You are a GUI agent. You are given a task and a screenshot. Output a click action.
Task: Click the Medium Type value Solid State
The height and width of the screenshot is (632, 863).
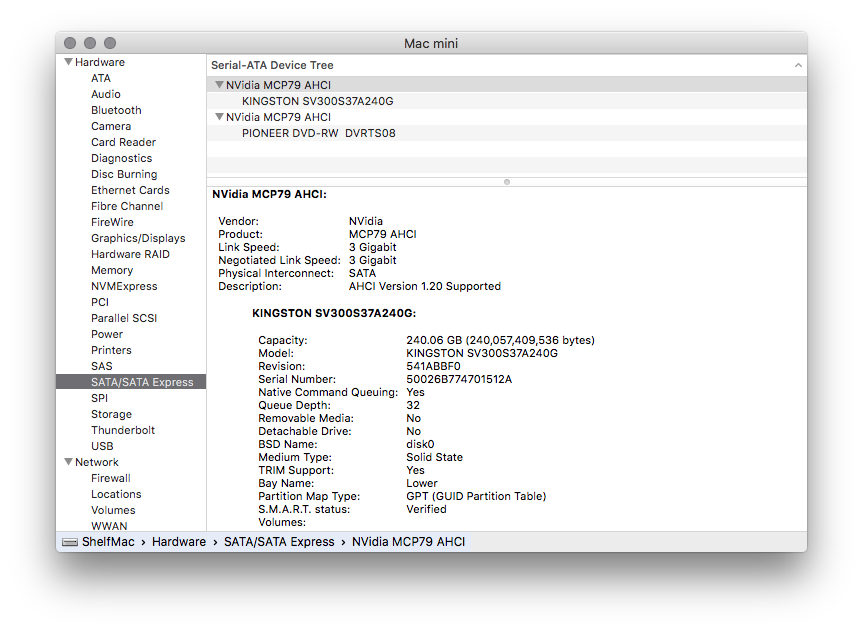click(x=434, y=457)
